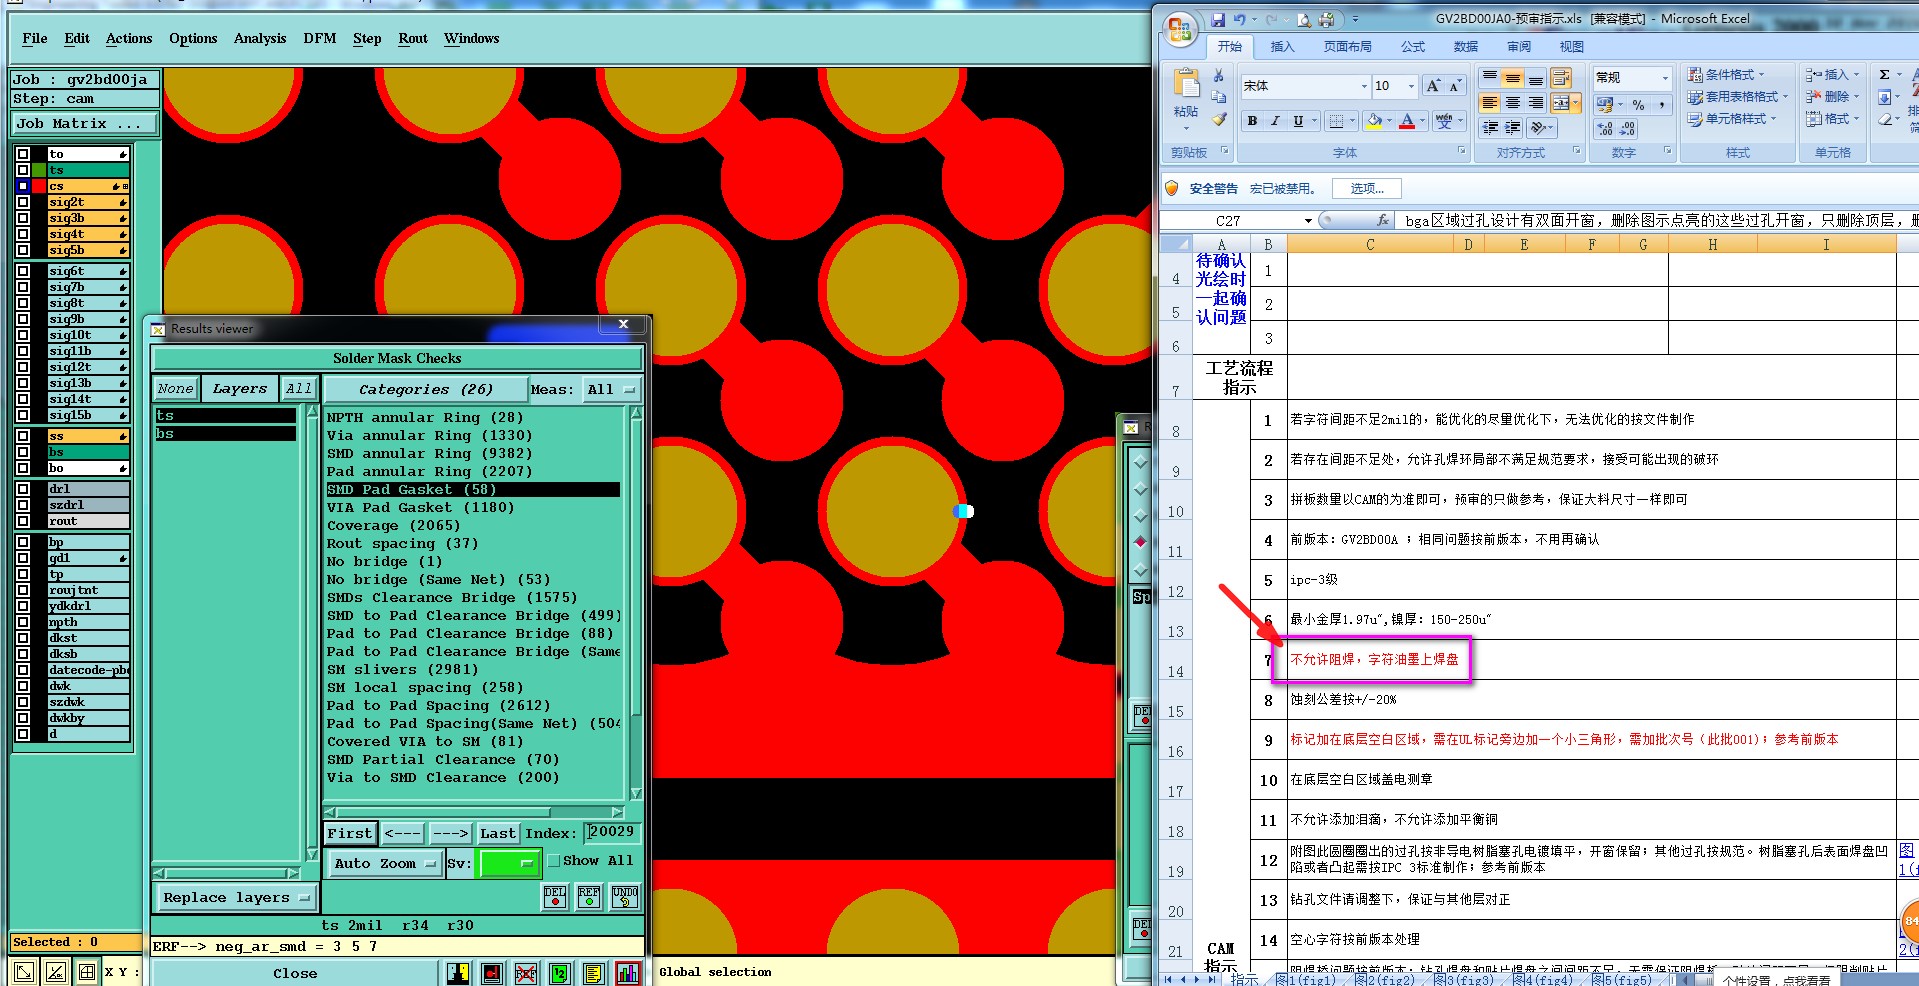This screenshot has height=986, width=1919.
Task: Open Replace layers dropdown
Action: point(235,898)
